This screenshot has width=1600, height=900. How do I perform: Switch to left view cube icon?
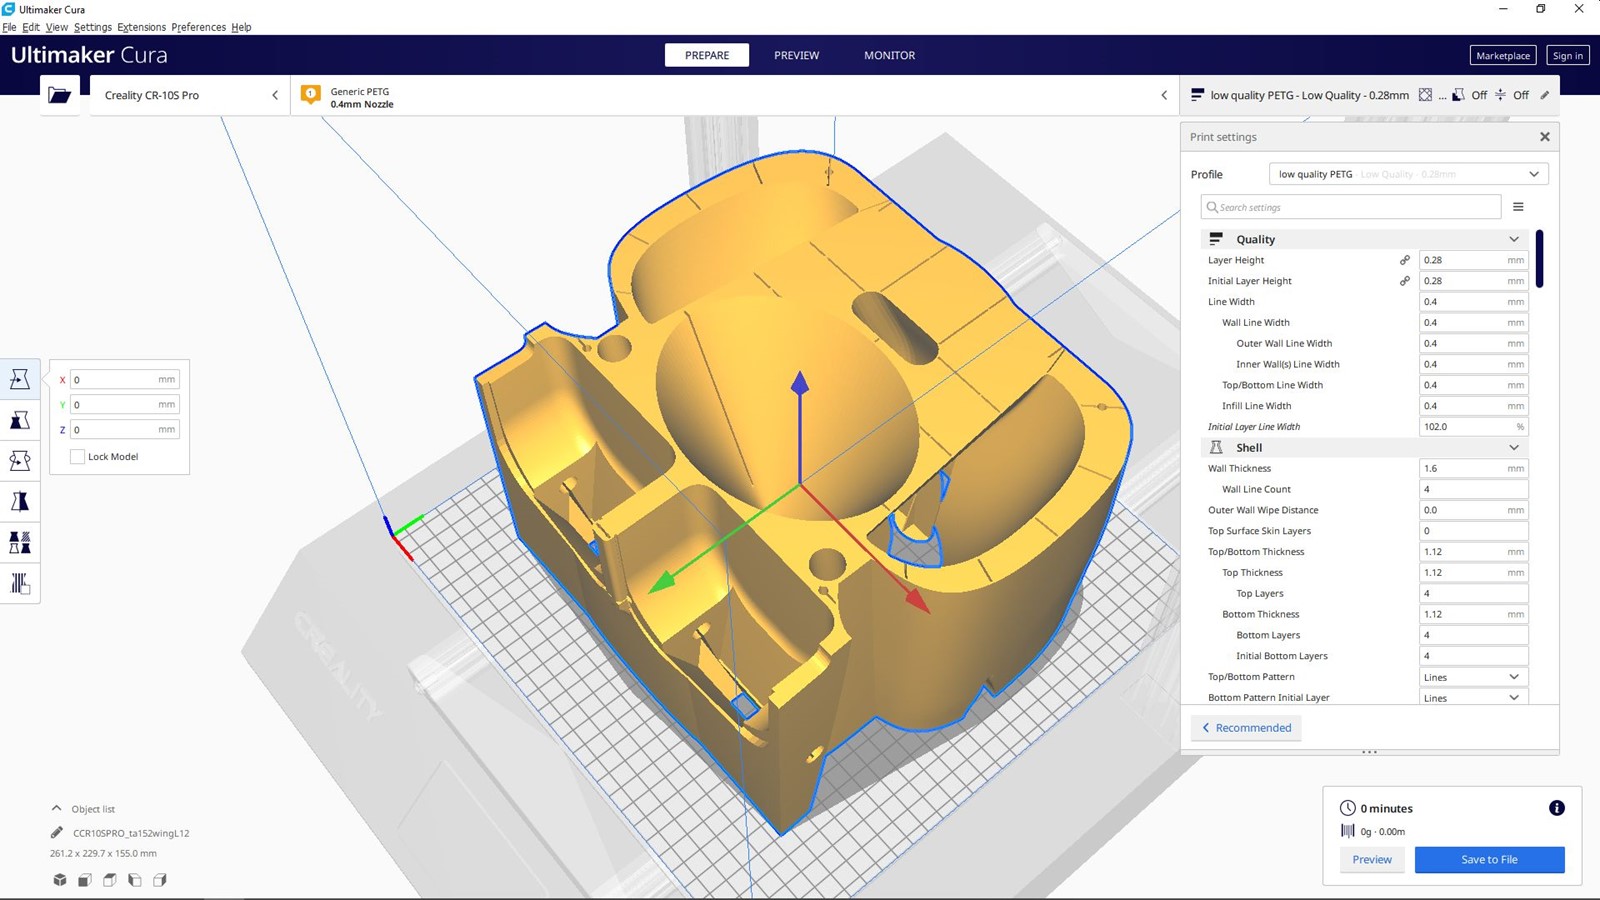point(135,880)
